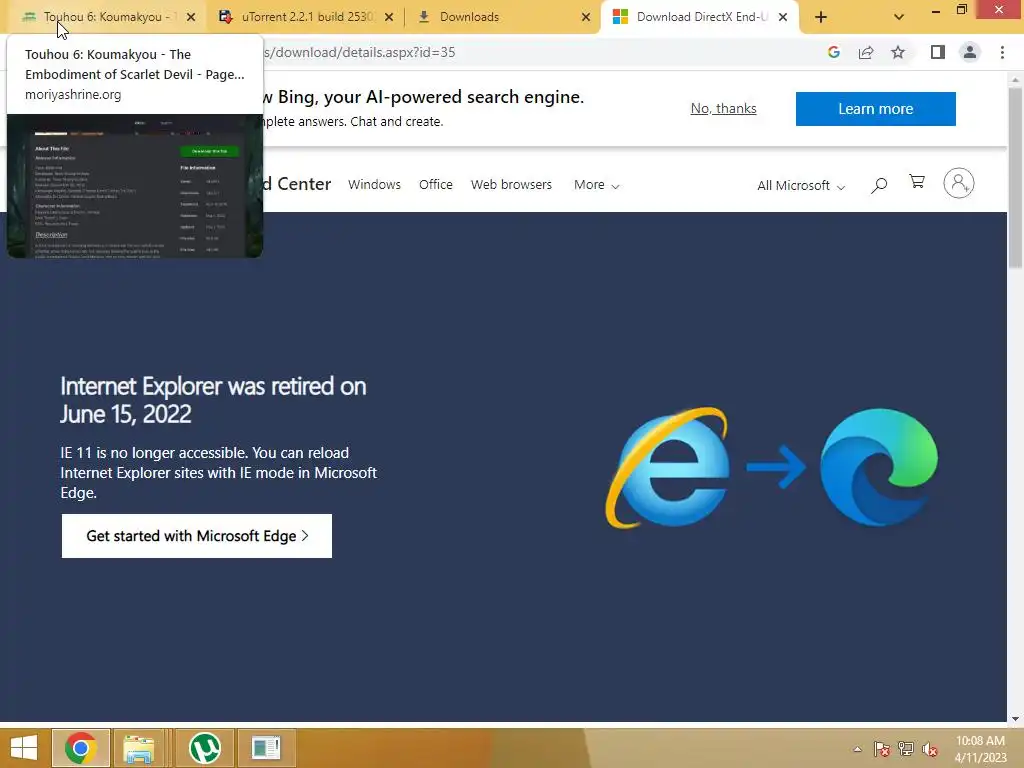Open File Explorer from the taskbar

pos(139,748)
